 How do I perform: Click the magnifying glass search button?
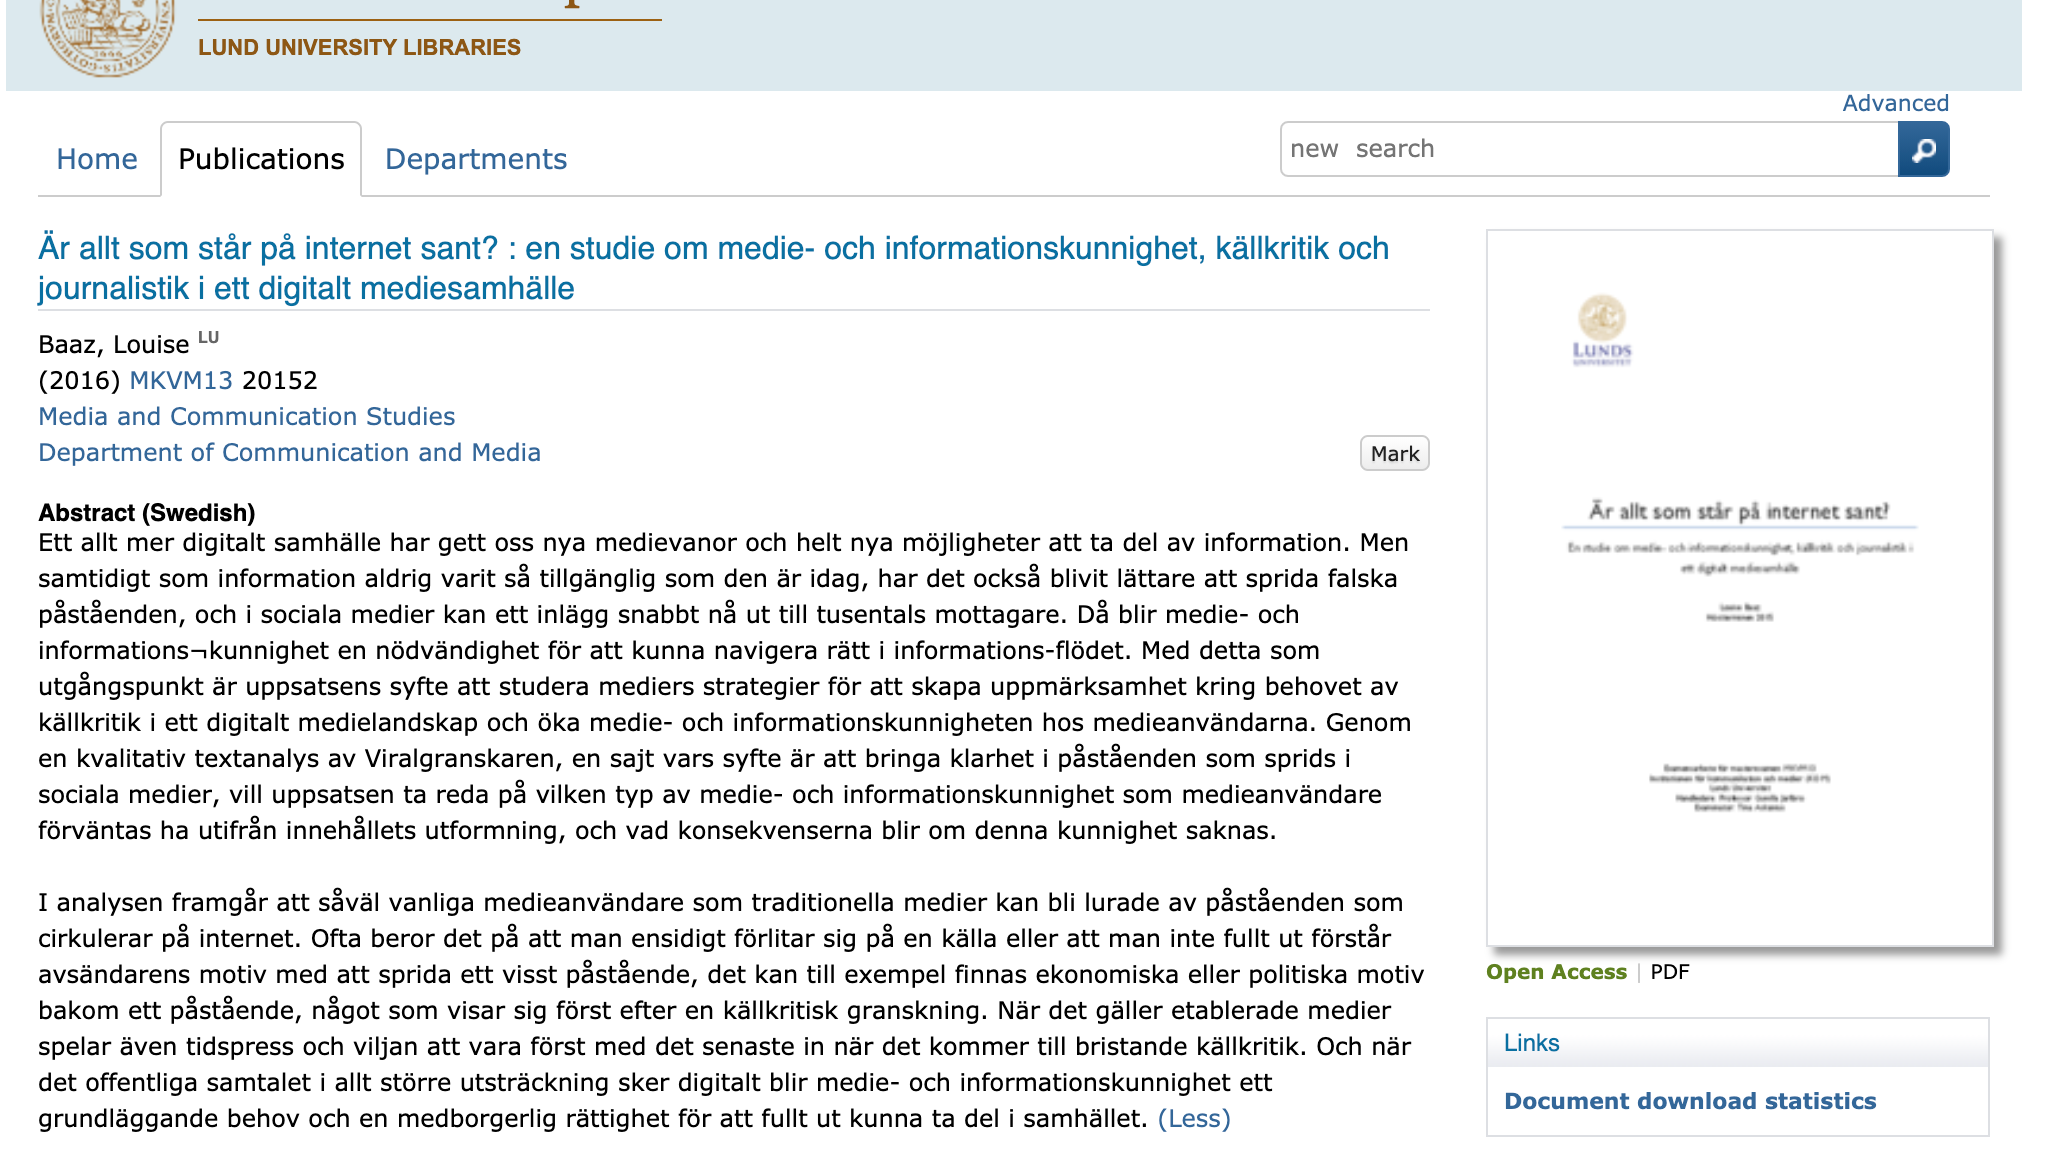tap(1922, 149)
